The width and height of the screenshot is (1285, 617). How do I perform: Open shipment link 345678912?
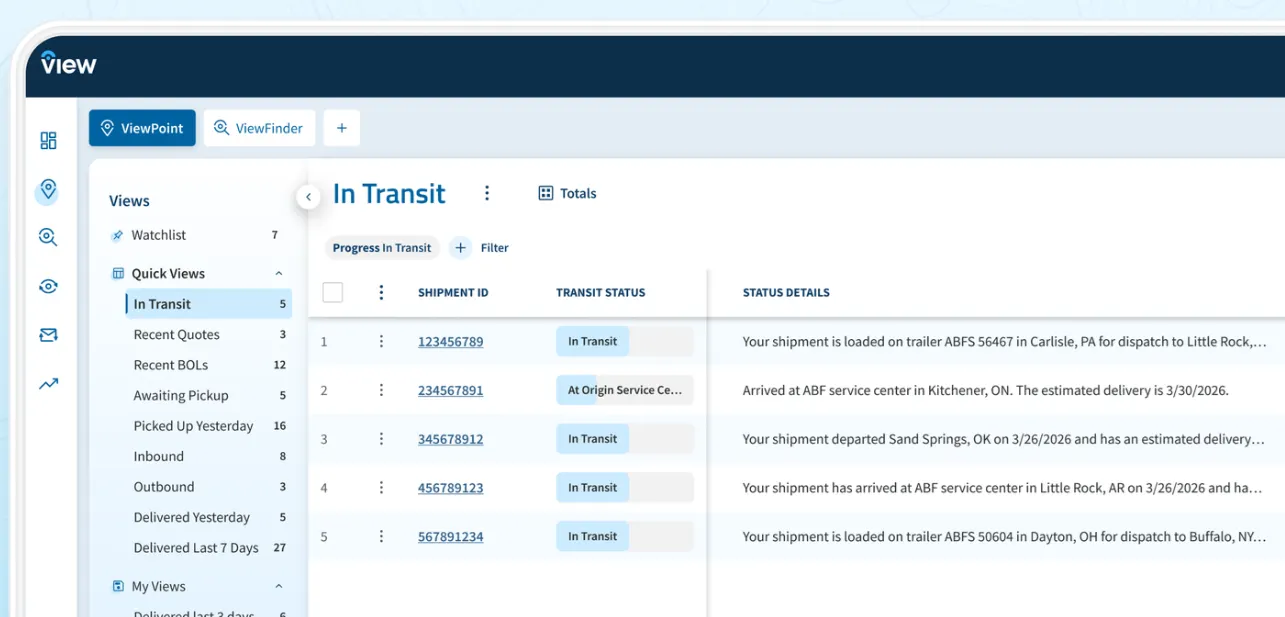450,439
